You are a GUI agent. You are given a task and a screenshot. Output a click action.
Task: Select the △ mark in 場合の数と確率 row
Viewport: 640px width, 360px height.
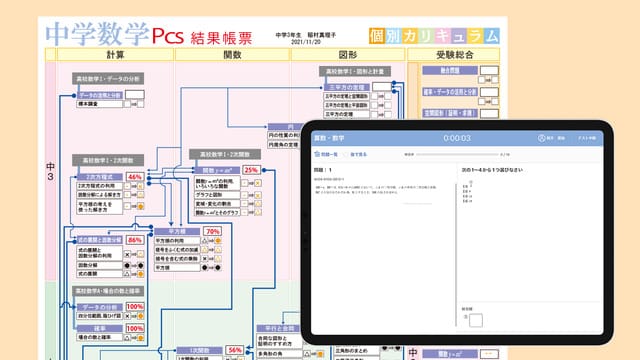[127, 338]
